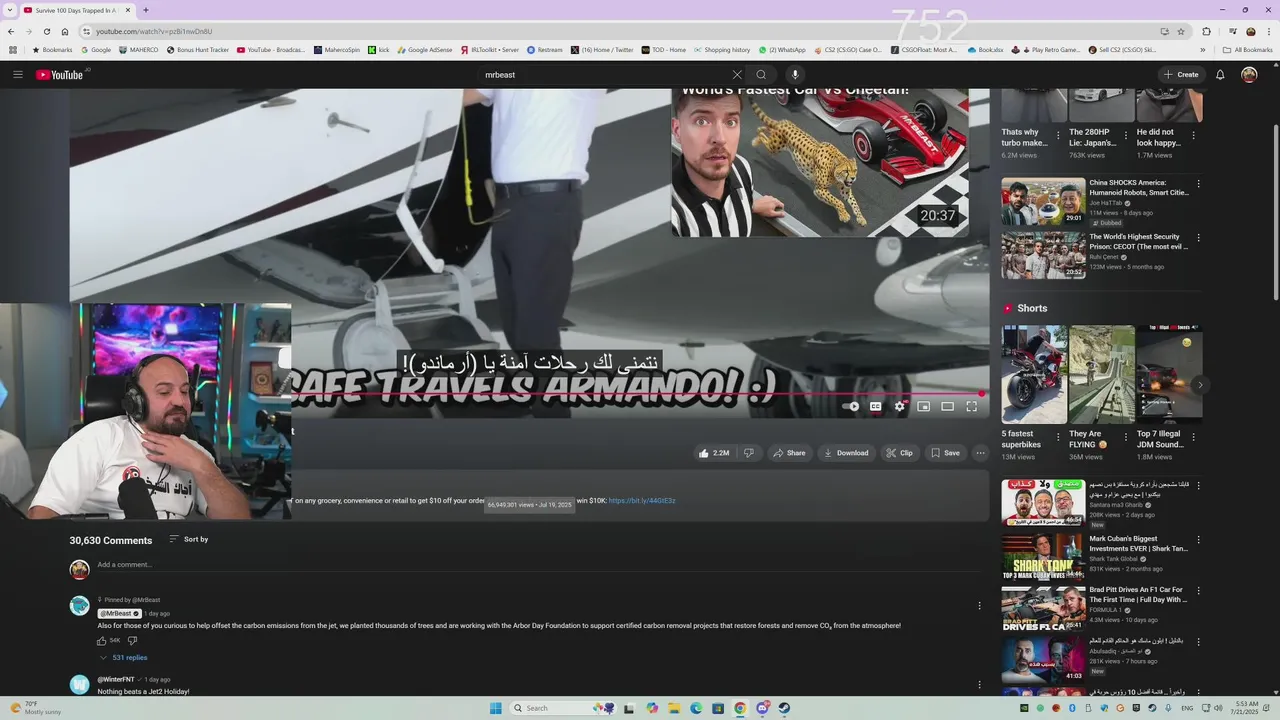1280x720 pixels.
Task: Toggle autoplay switch in the player
Action: [851, 407]
